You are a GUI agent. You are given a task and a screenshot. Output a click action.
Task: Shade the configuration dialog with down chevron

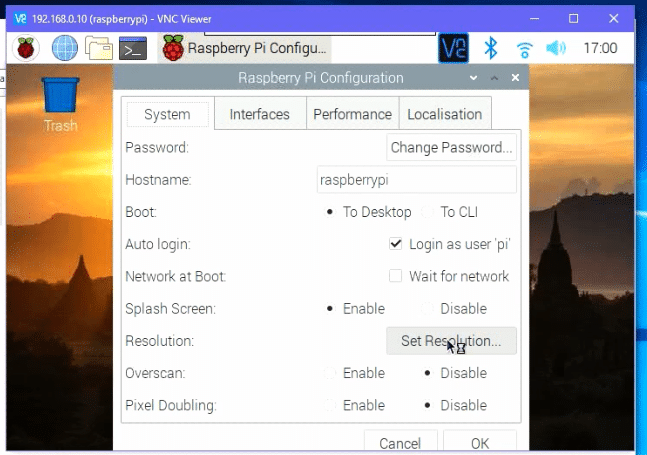(x=473, y=78)
